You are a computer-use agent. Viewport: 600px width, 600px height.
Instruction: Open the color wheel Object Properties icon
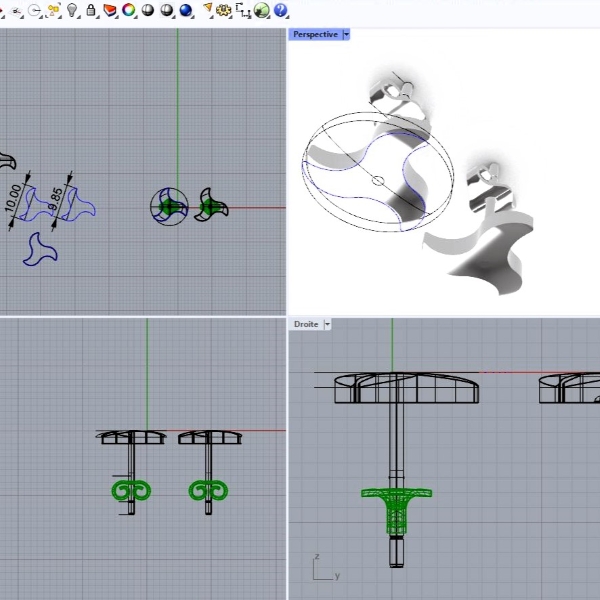pyautogui.click(x=129, y=11)
